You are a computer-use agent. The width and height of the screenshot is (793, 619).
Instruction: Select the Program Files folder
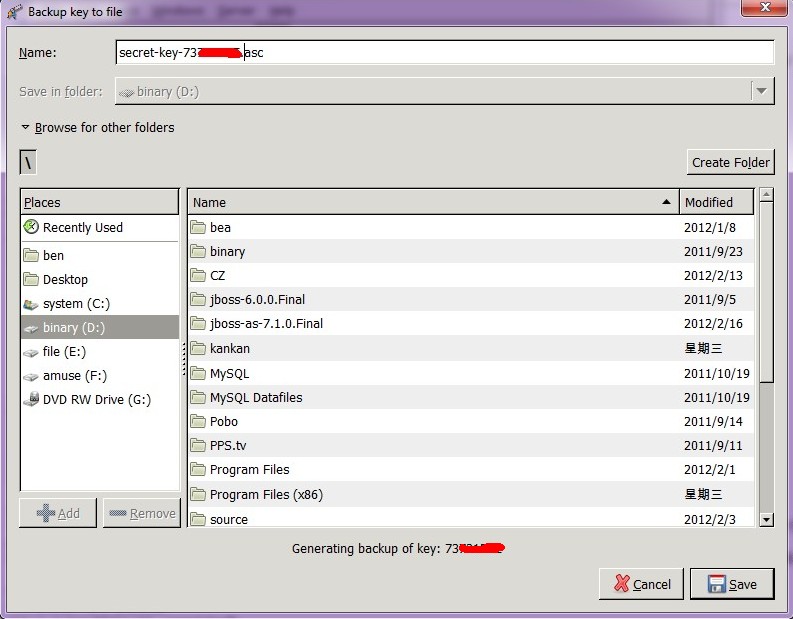point(471,470)
